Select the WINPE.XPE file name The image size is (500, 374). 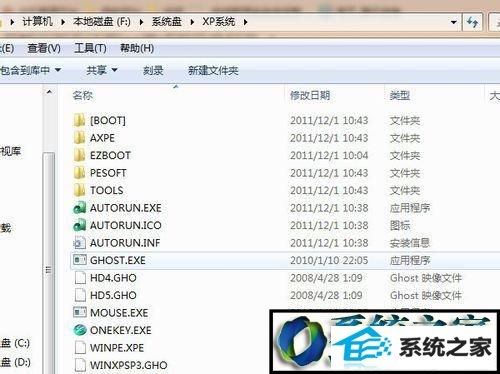pyautogui.click(x=117, y=348)
